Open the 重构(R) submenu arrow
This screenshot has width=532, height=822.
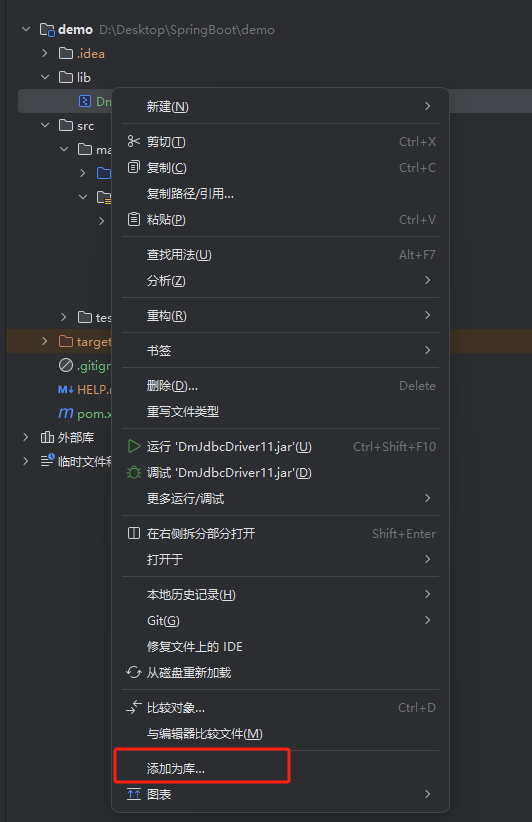pyautogui.click(x=428, y=315)
